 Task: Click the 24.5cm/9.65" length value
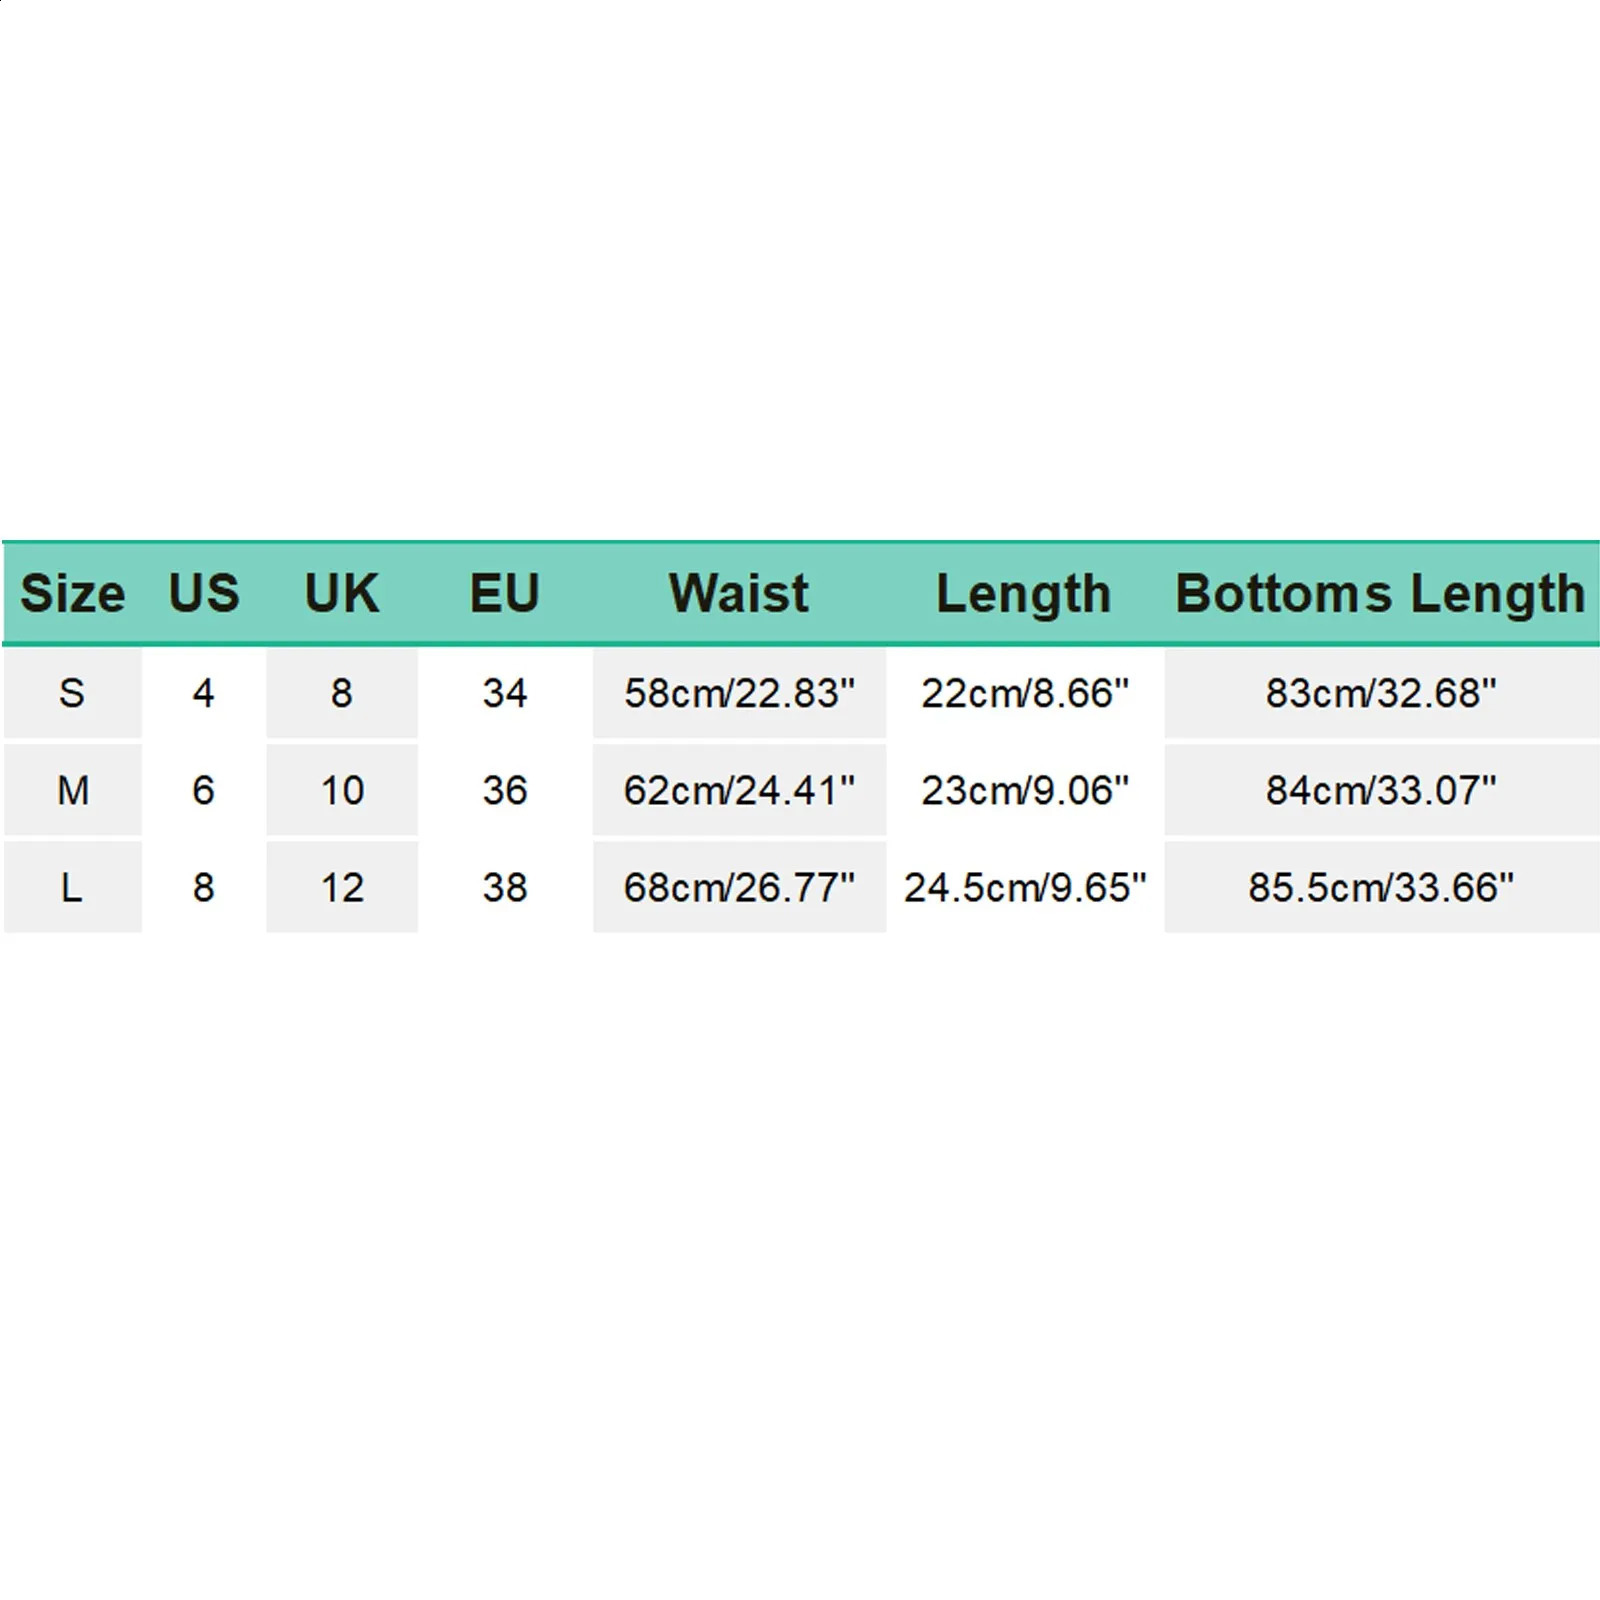point(1024,887)
